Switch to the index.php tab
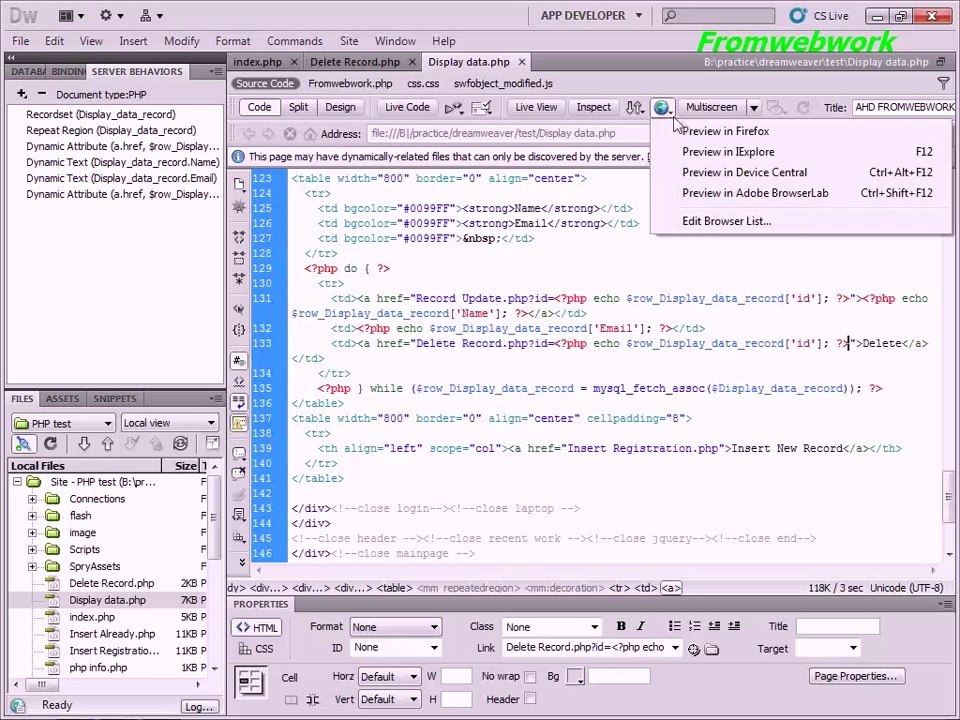The image size is (960, 720). [x=258, y=62]
